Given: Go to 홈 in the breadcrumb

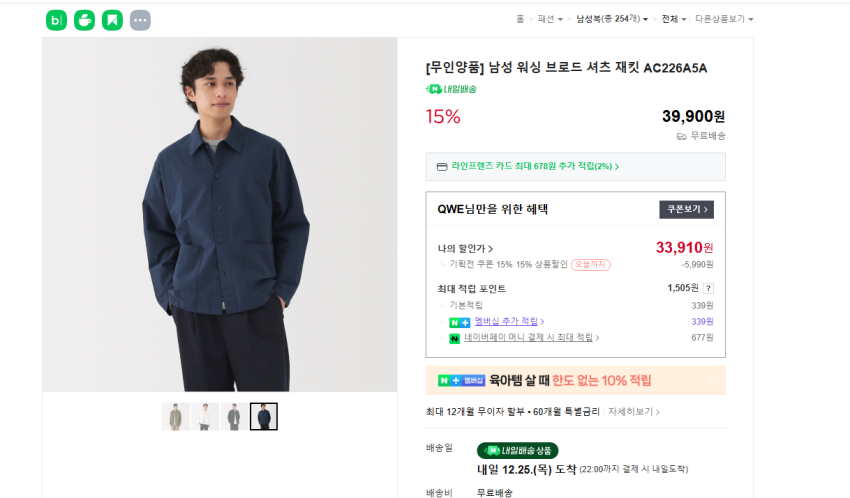Looking at the screenshot, I should tap(520, 19).
